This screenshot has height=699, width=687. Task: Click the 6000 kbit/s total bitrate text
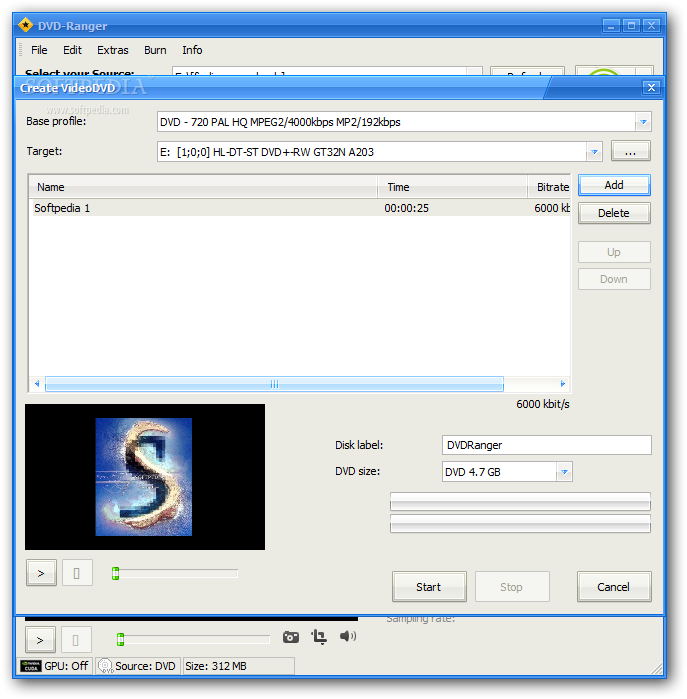[x=543, y=404]
